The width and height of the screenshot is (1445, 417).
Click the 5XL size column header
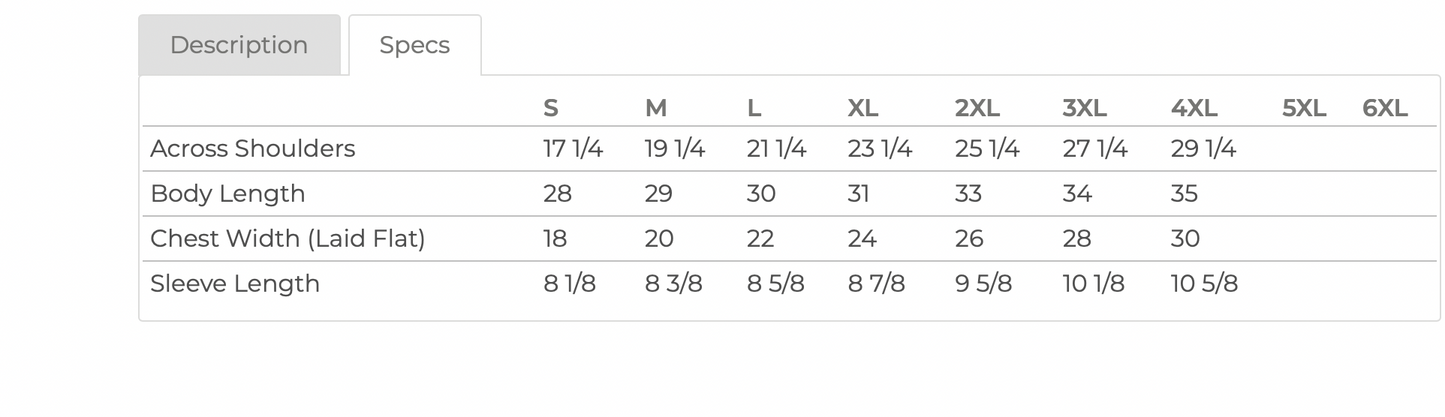point(1304,108)
